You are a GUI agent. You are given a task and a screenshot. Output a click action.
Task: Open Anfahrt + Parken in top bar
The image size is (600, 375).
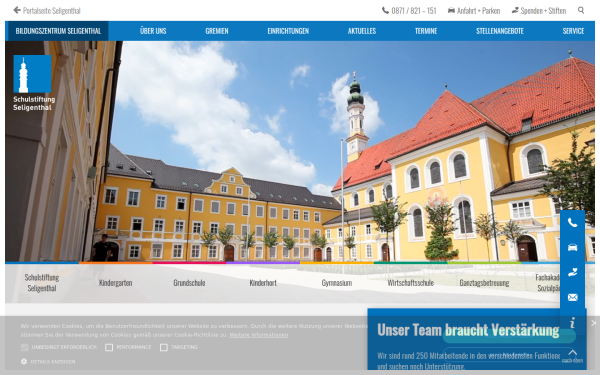coord(474,10)
